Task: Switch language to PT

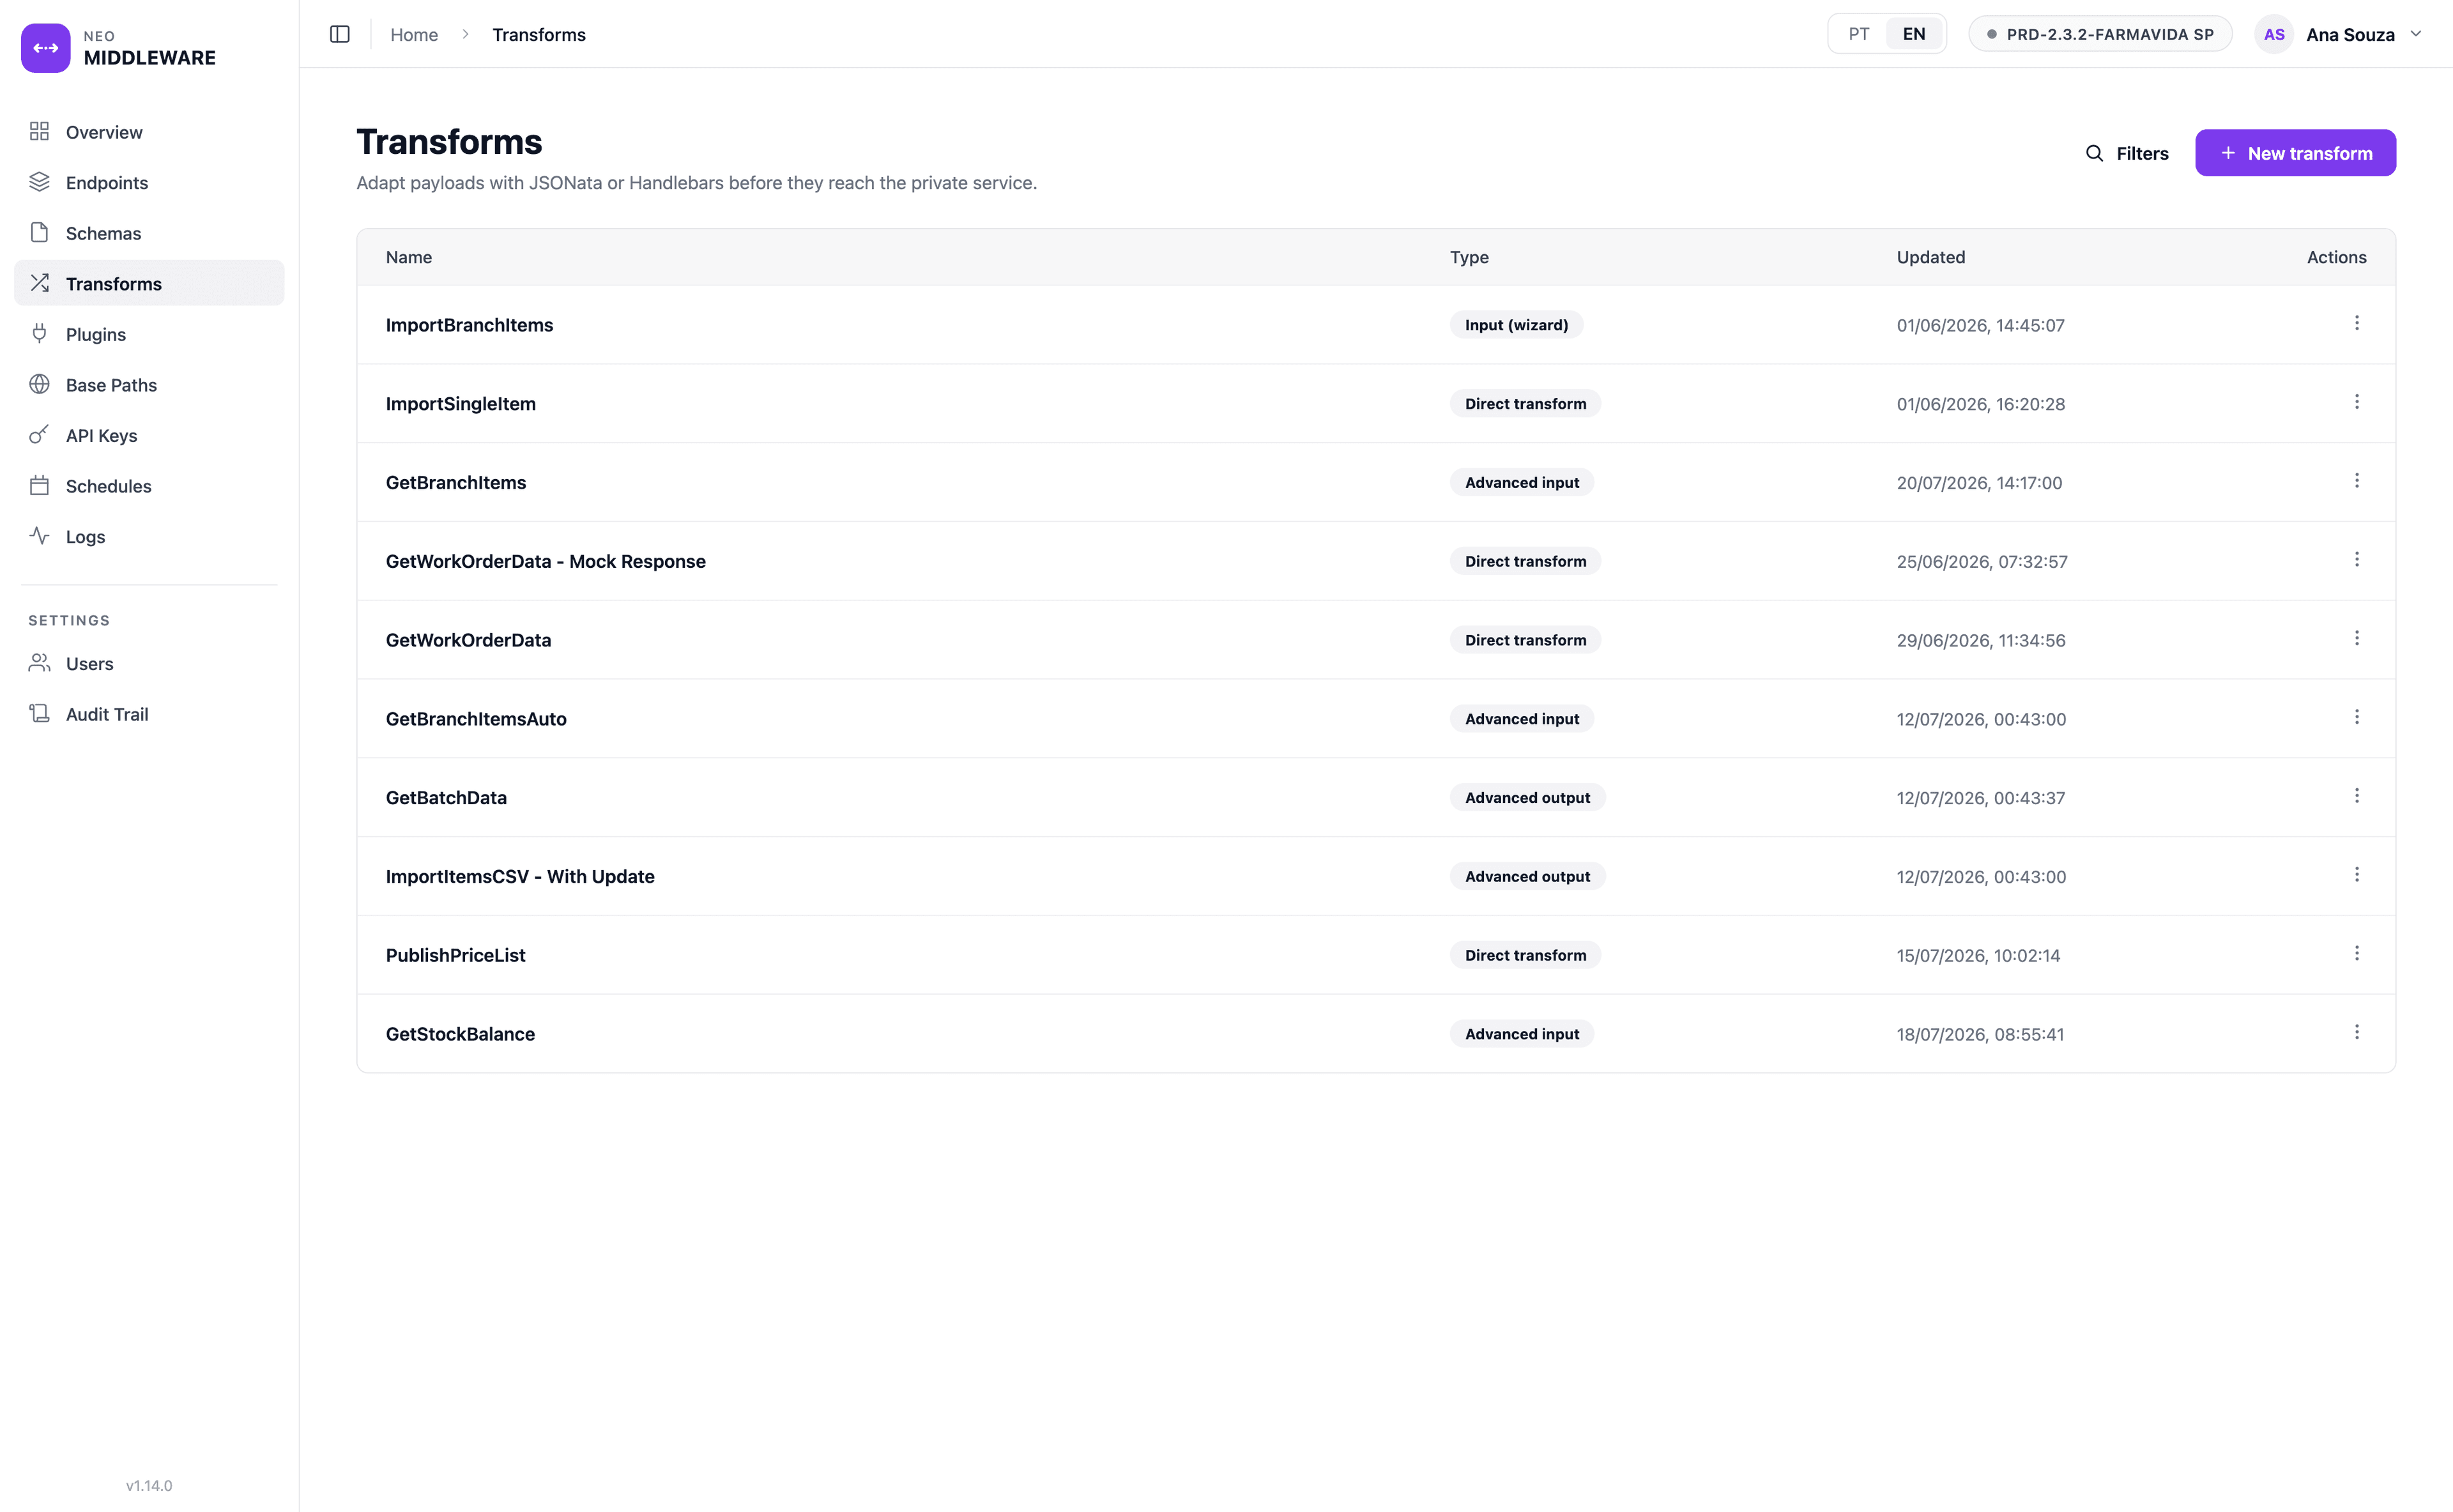Action: pyautogui.click(x=1858, y=34)
